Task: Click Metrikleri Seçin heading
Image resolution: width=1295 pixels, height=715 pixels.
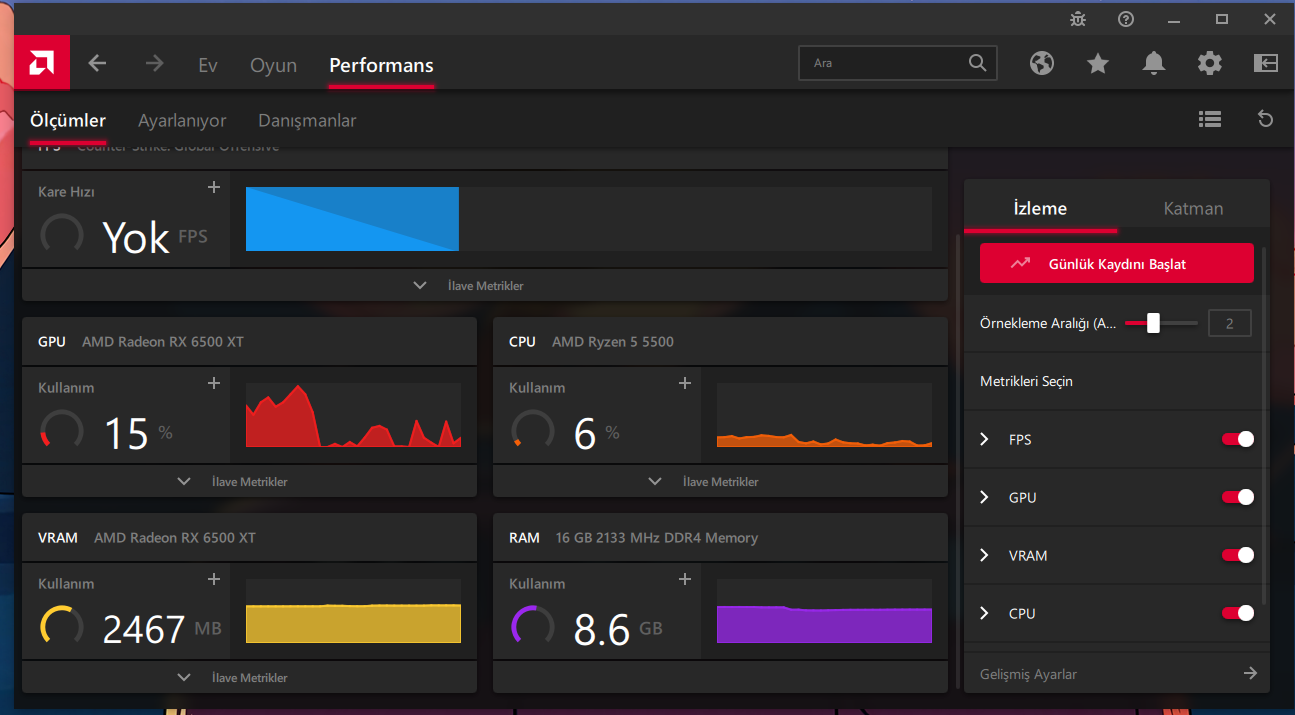Action: [x=1026, y=381]
